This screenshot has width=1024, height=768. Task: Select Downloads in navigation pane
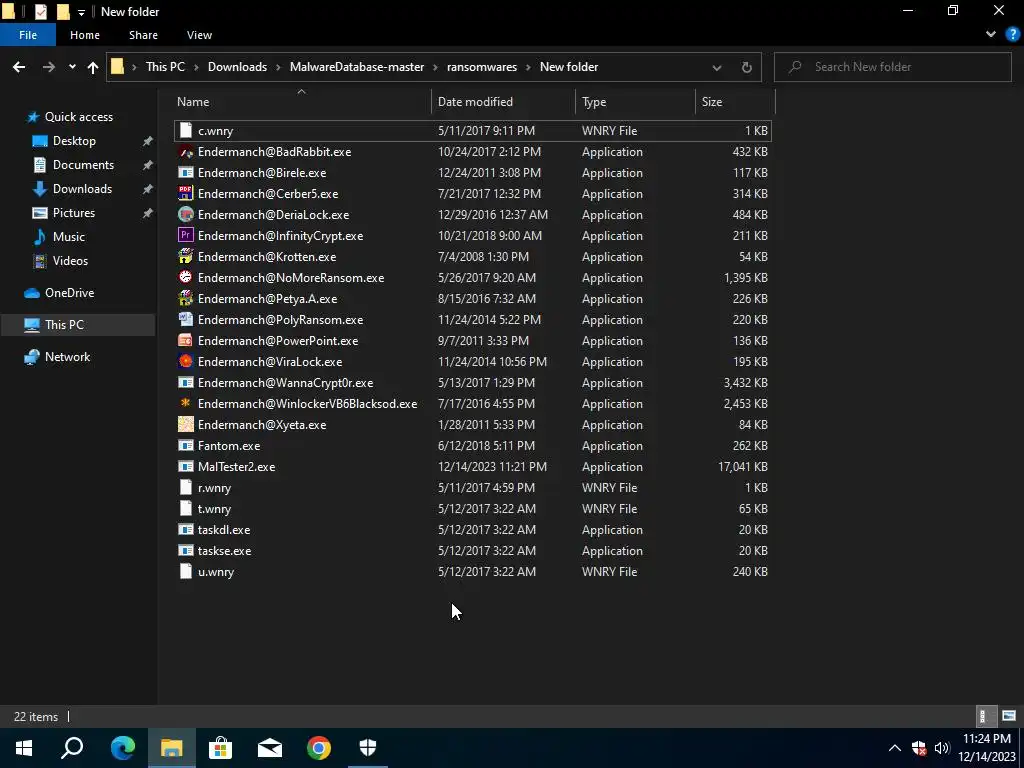(82, 189)
